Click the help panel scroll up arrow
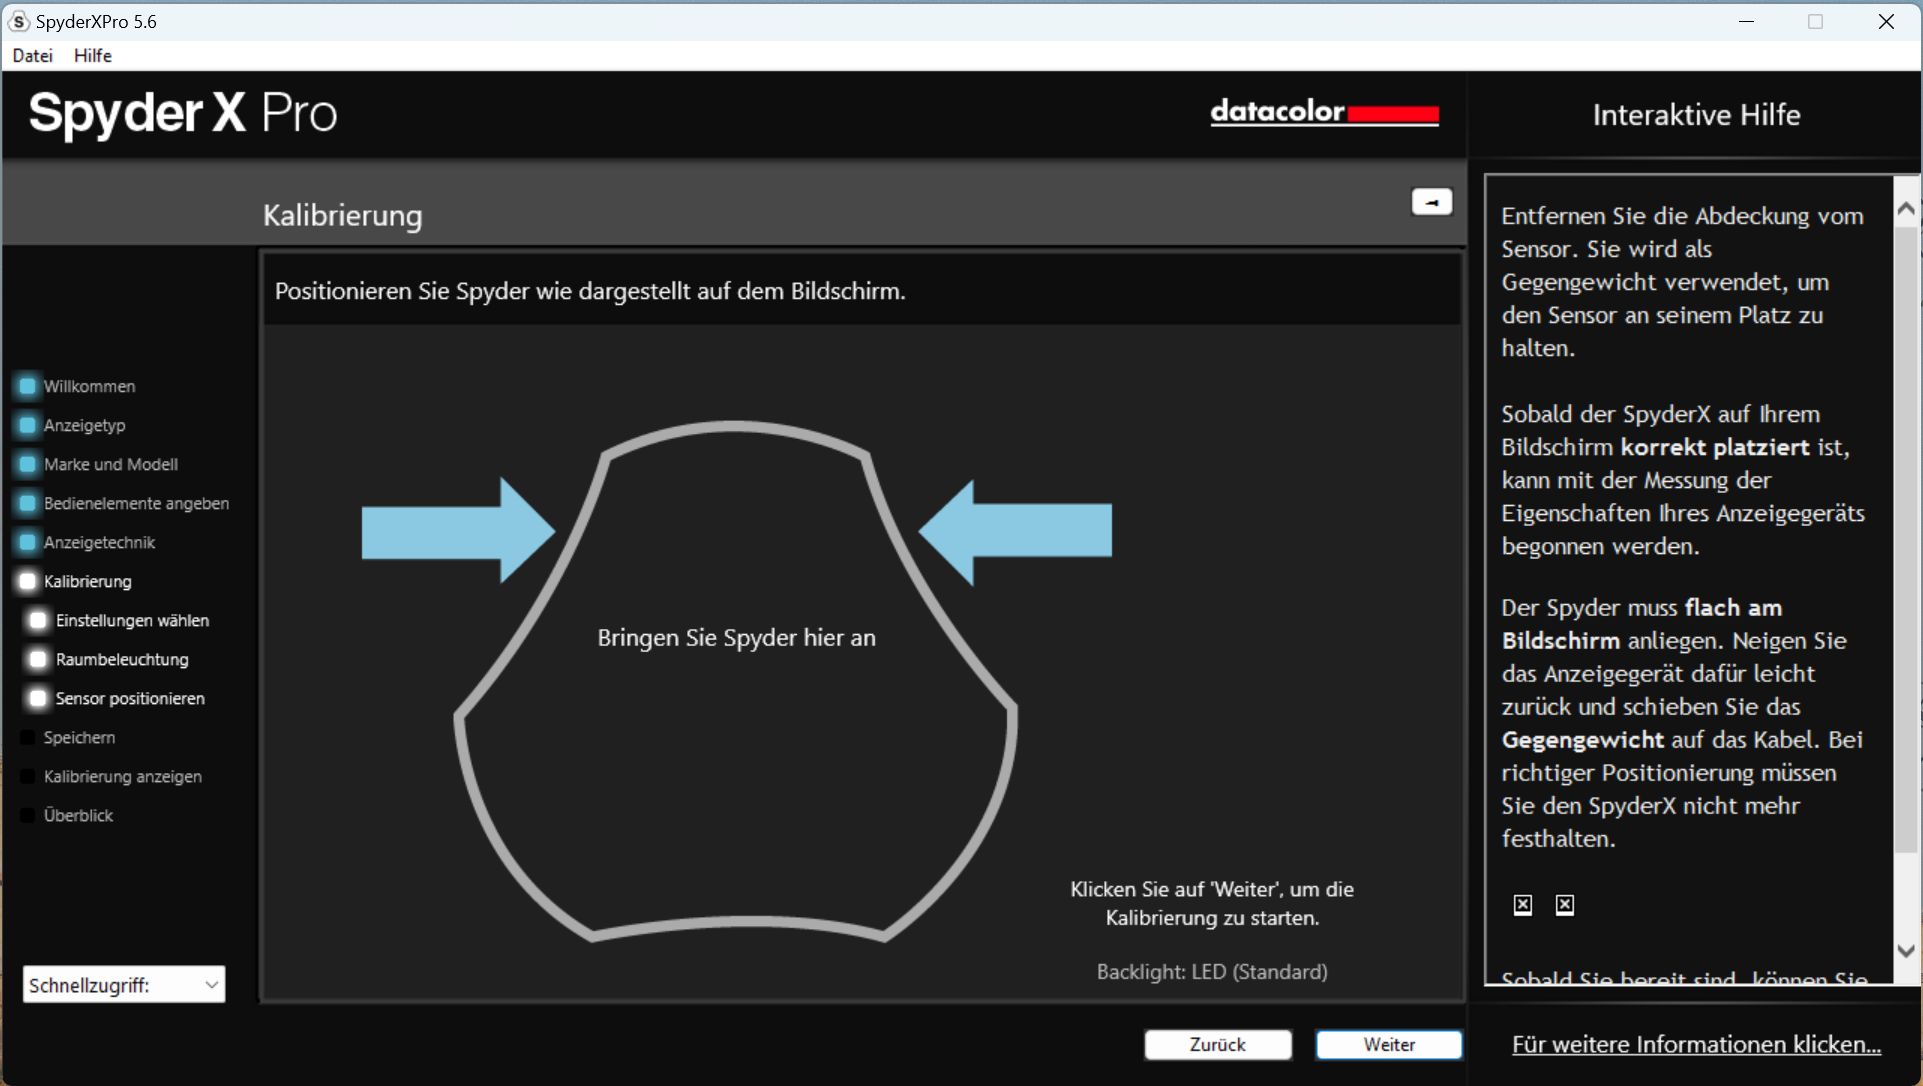 click(1906, 208)
